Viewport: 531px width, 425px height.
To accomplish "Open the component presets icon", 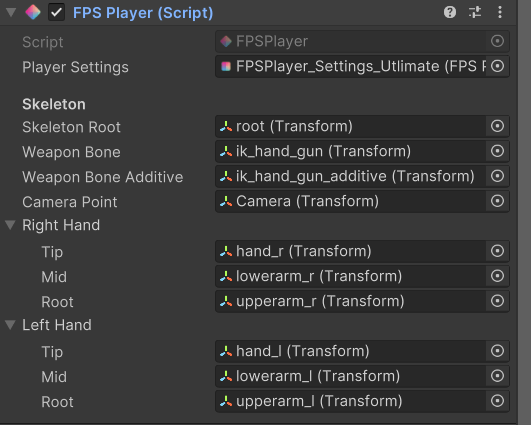I will coord(475,13).
